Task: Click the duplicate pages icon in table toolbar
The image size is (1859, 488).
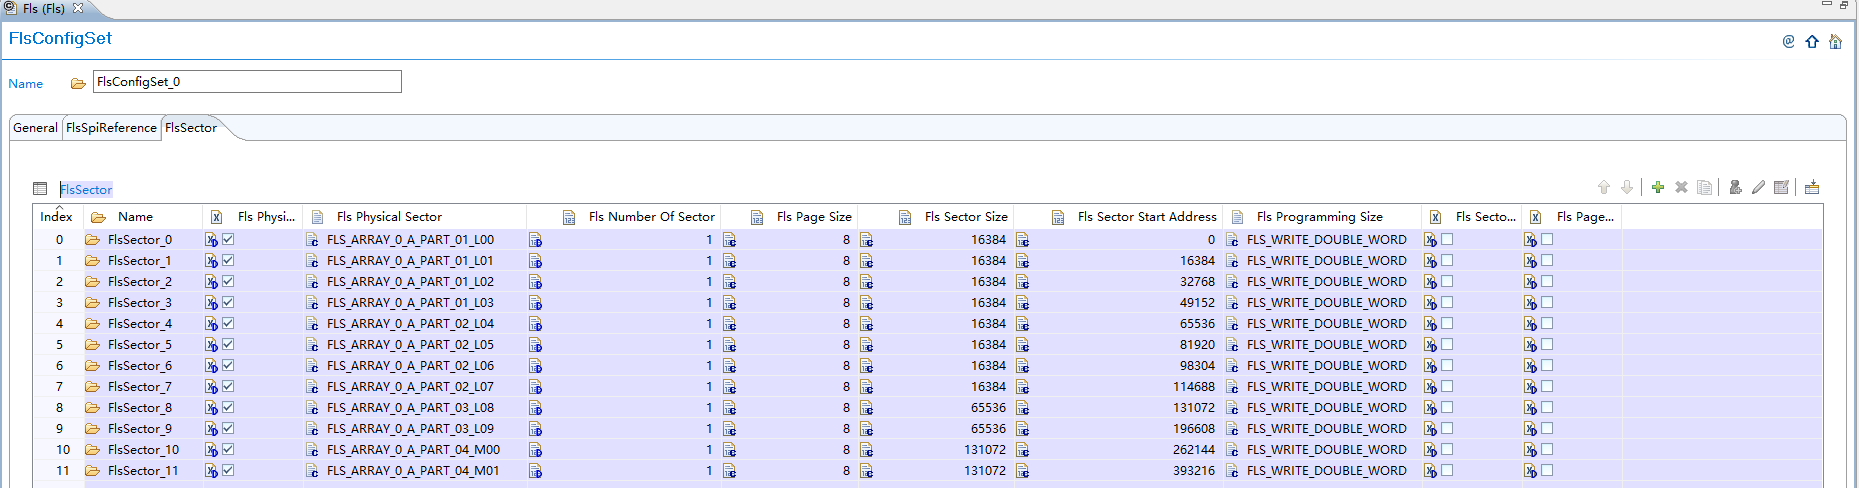Action: click(x=1705, y=187)
